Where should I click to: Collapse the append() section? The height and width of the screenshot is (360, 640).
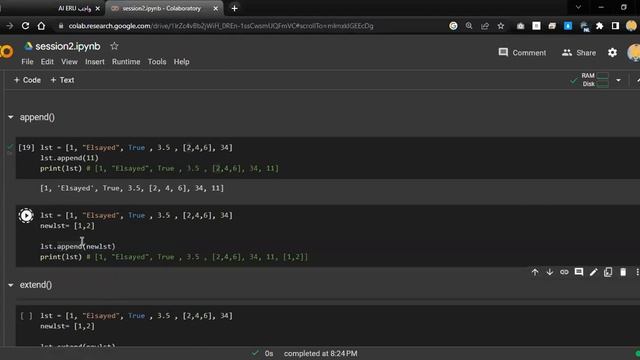tap(11, 117)
